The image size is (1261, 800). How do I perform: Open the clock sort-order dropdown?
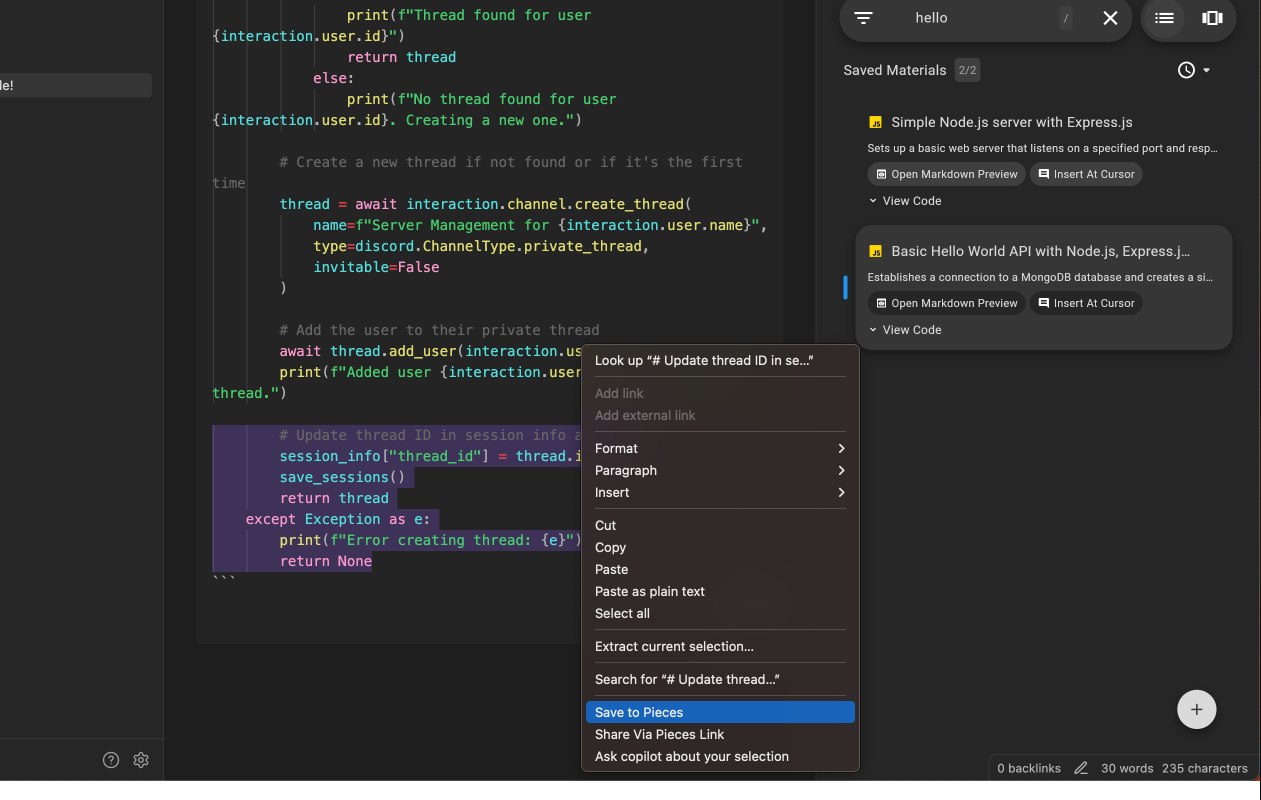(x=1194, y=70)
